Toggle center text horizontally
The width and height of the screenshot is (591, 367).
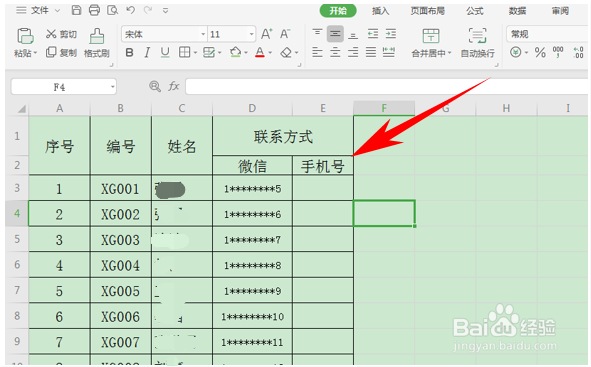click(x=335, y=52)
